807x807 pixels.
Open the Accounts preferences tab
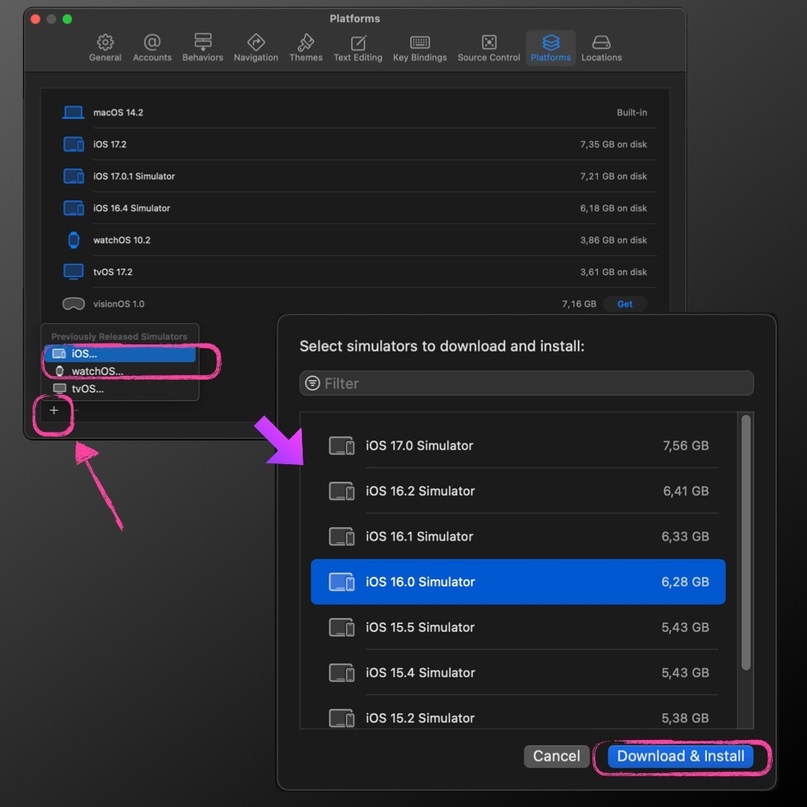(152, 48)
